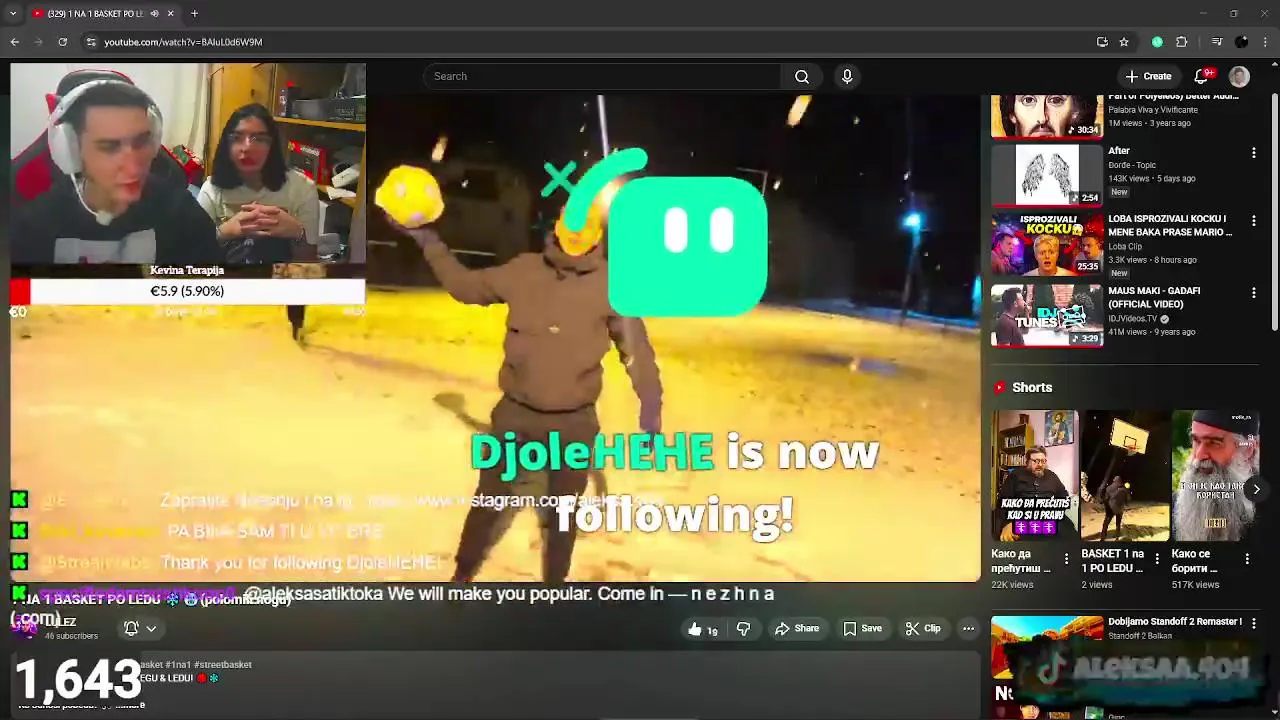This screenshot has width=1280, height=720.
Task: Reload the YouTube page
Action: (x=63, y=42)
